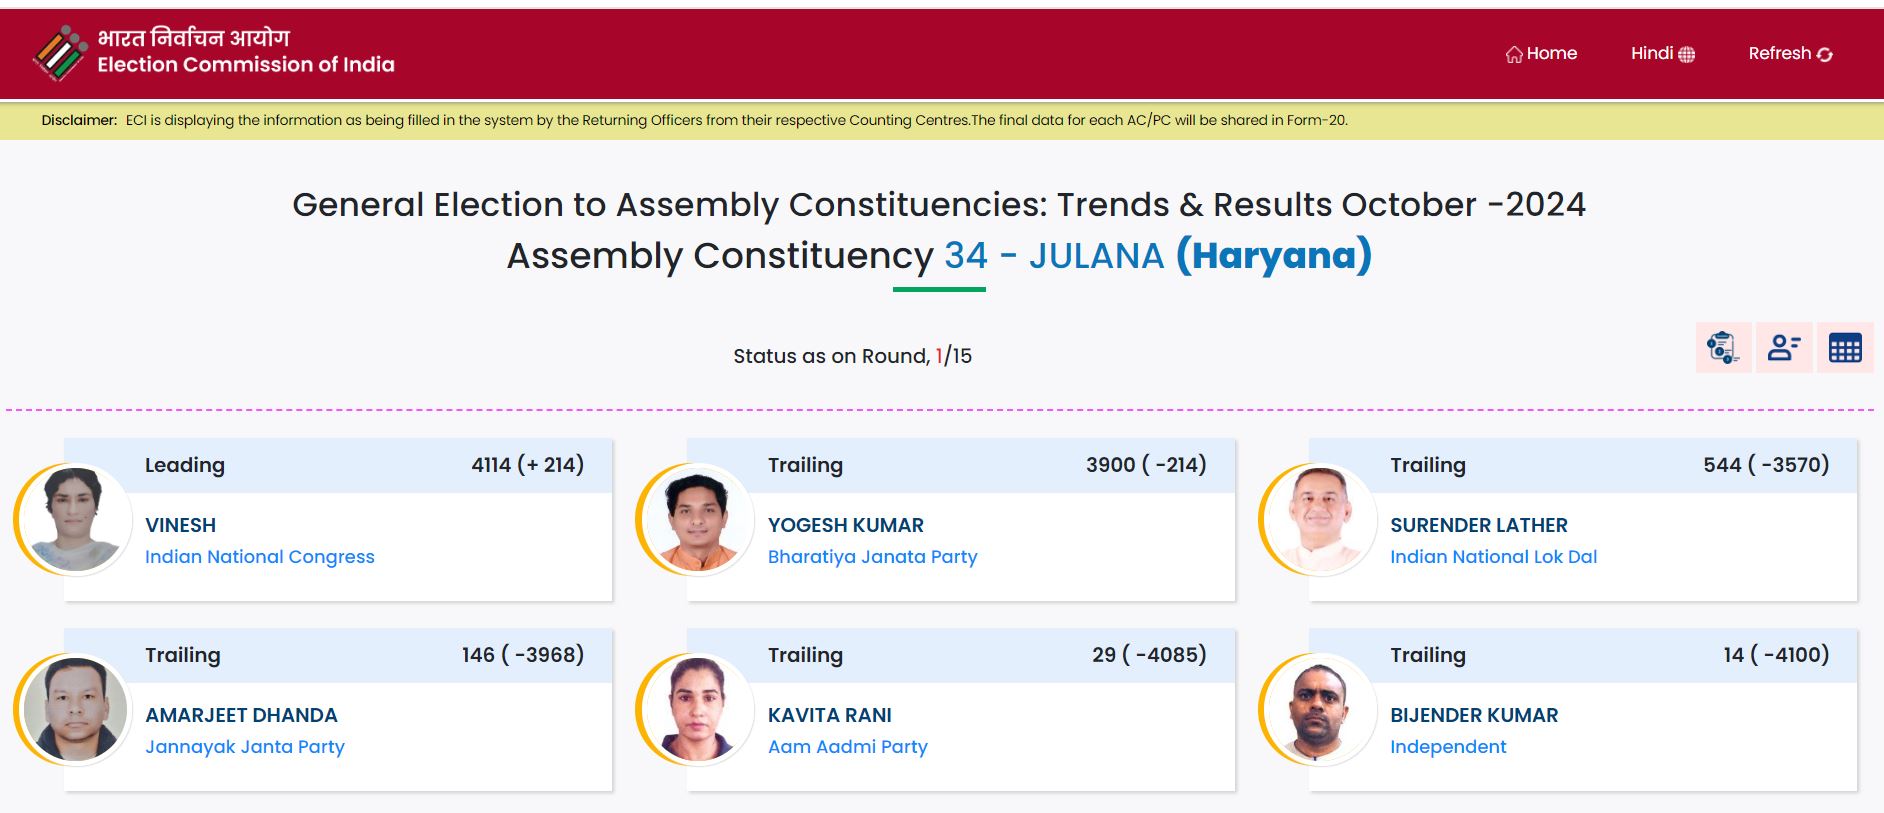Click the Hindi globe icon

(x=1687, y=55)
